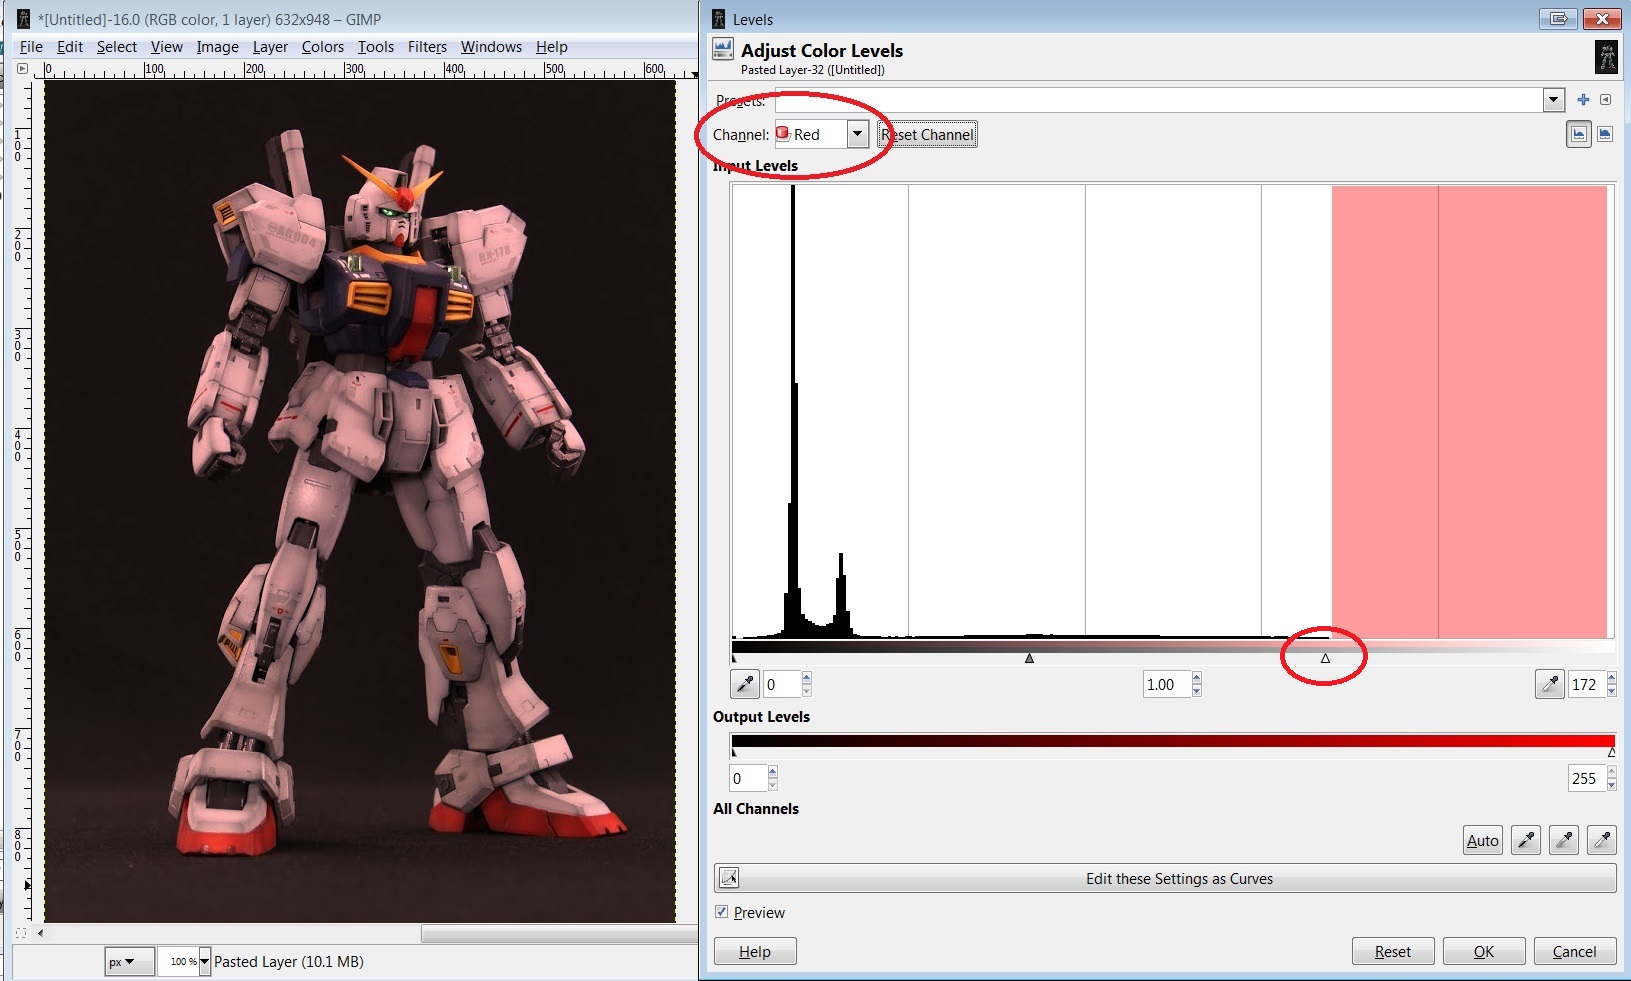Open the Windows menu
Image resolution: width=1631 pixels, height=981 pixels.
pyautogui.click(x=491, y=47)
